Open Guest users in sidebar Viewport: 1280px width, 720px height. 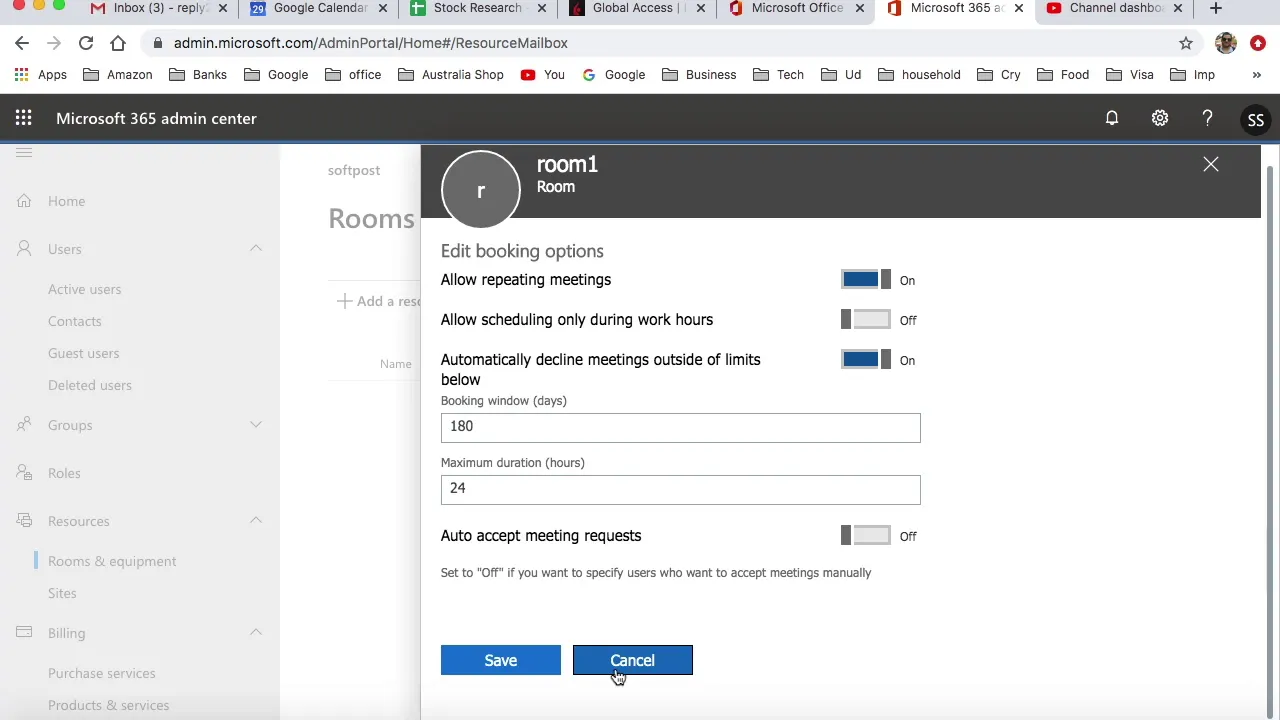point(83,353)
